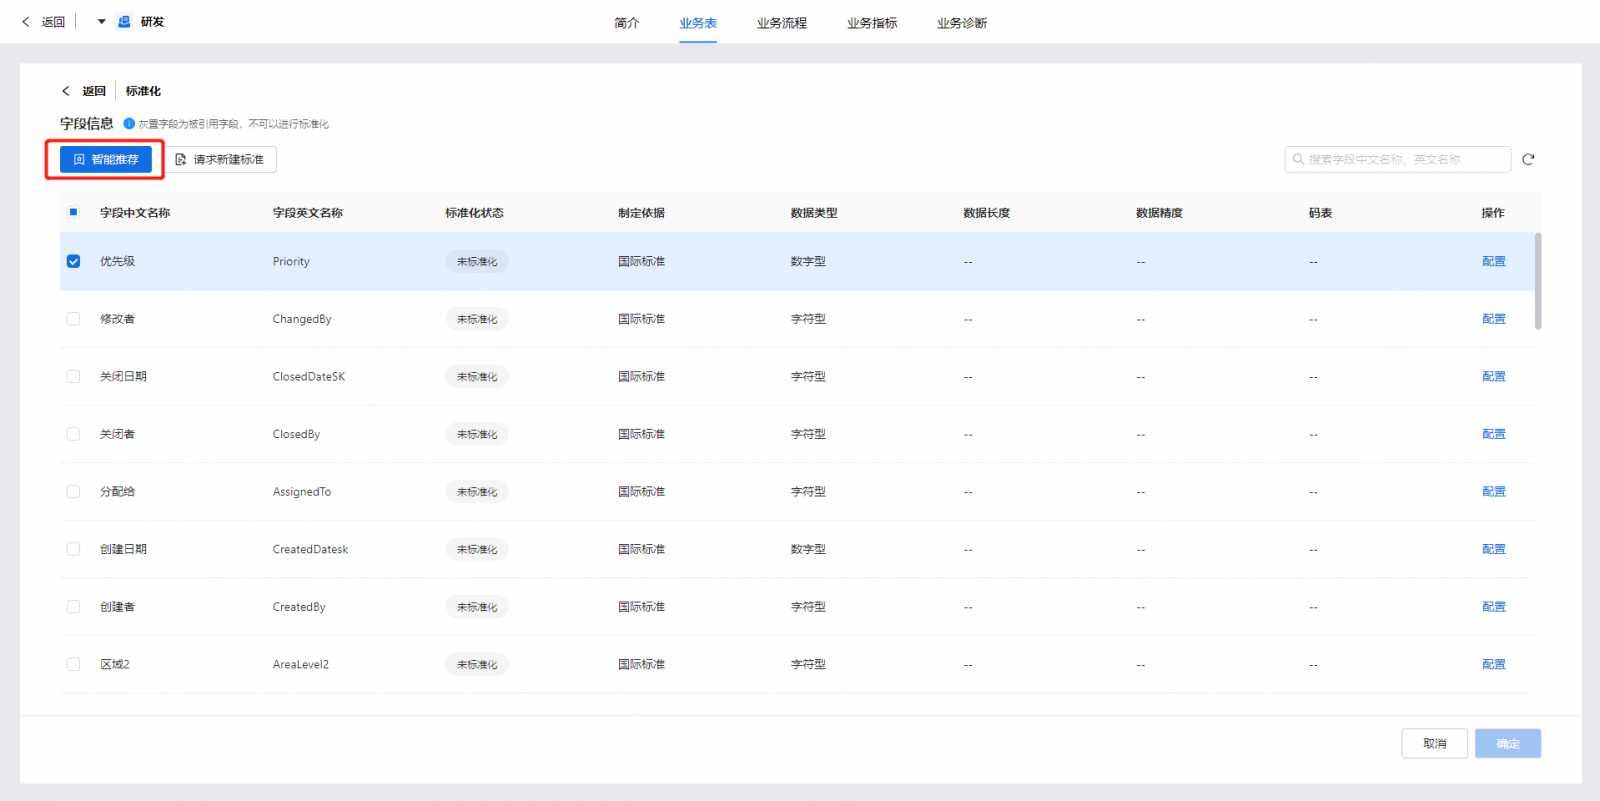The height and width of the screenshot is (801, 1600).
Task: Switch to the 简介 tab
Action: (627, 23)
